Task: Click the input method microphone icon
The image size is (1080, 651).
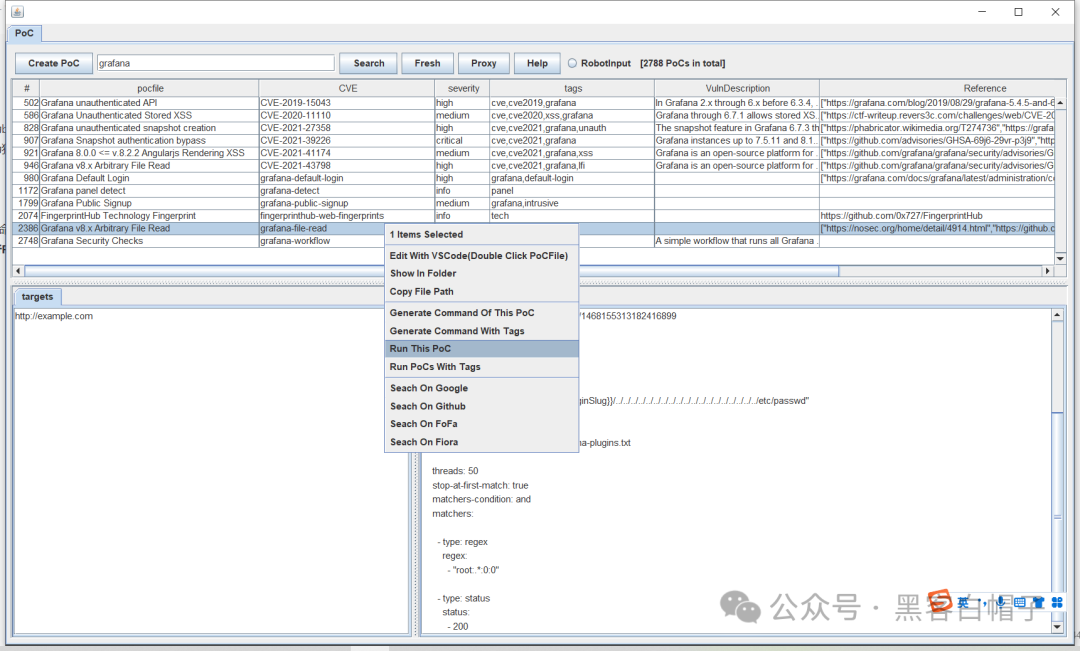Action: (x=1001, y=601)
